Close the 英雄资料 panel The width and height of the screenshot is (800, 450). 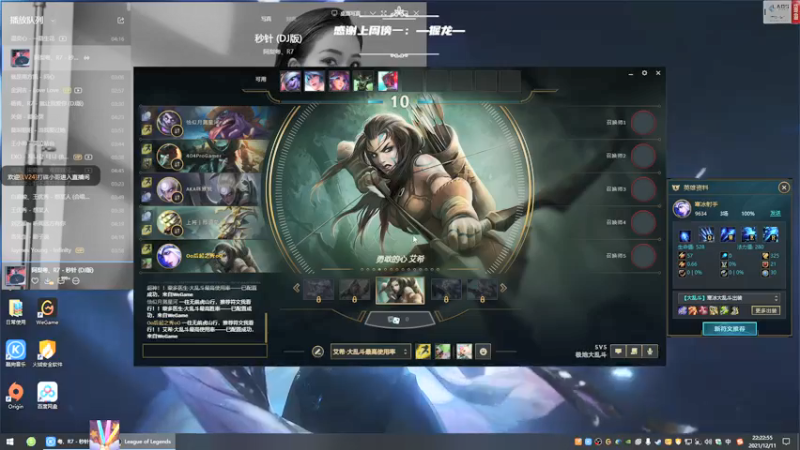[784, 188]
